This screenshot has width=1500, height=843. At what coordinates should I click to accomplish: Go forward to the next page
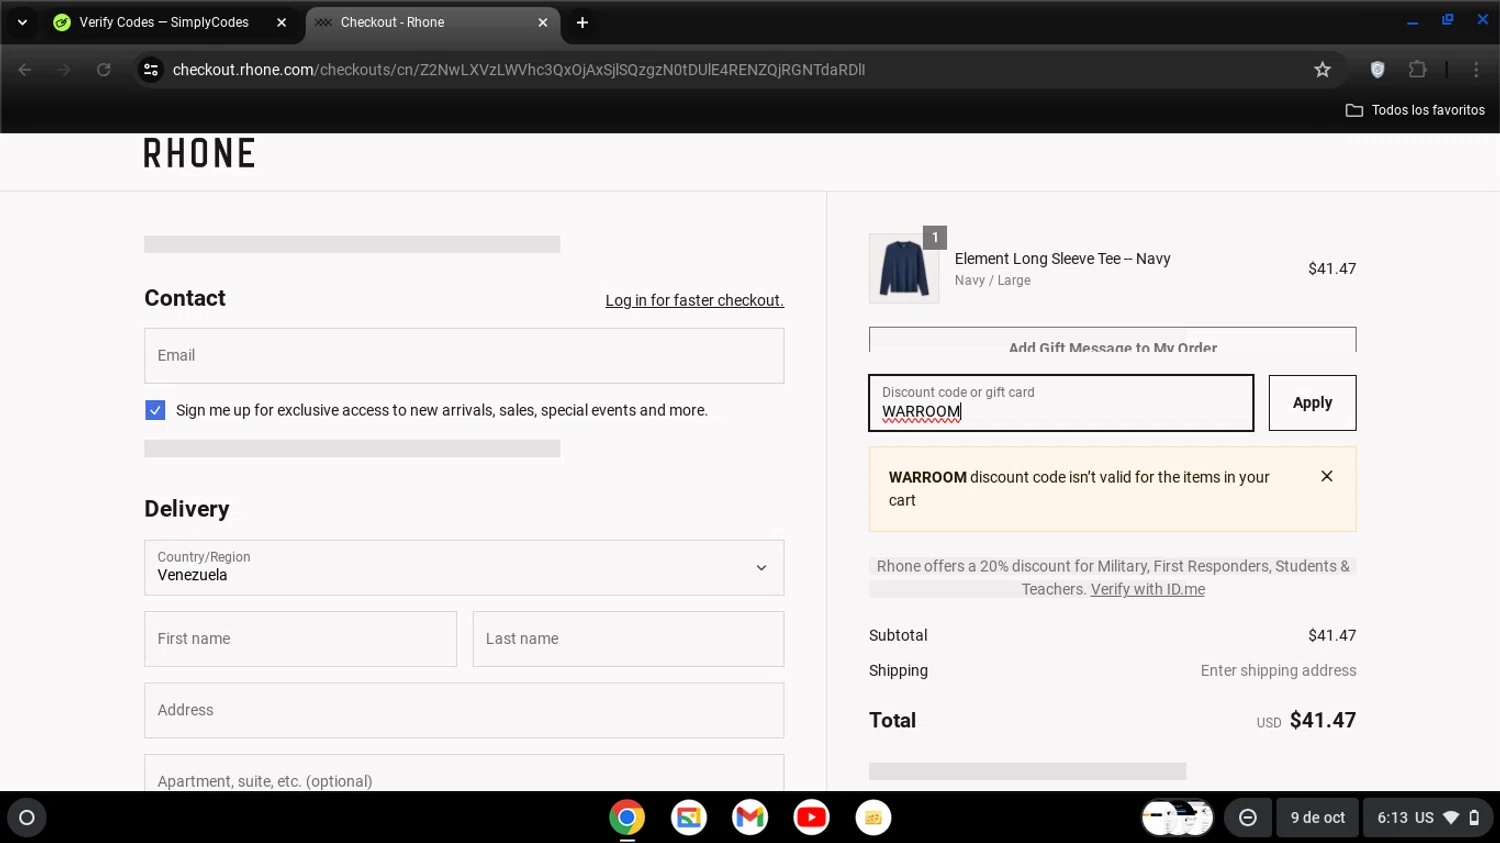tap(64, 70)
